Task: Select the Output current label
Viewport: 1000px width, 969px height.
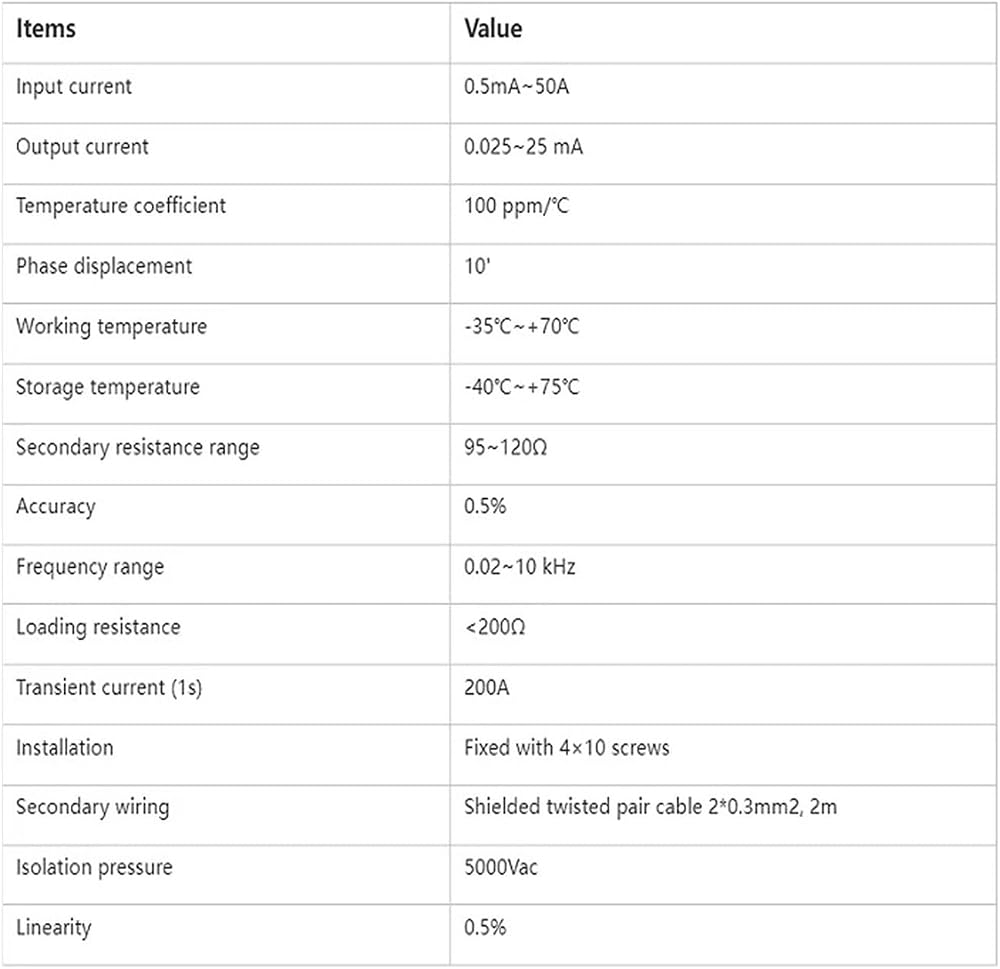Action: coord(82,147)
